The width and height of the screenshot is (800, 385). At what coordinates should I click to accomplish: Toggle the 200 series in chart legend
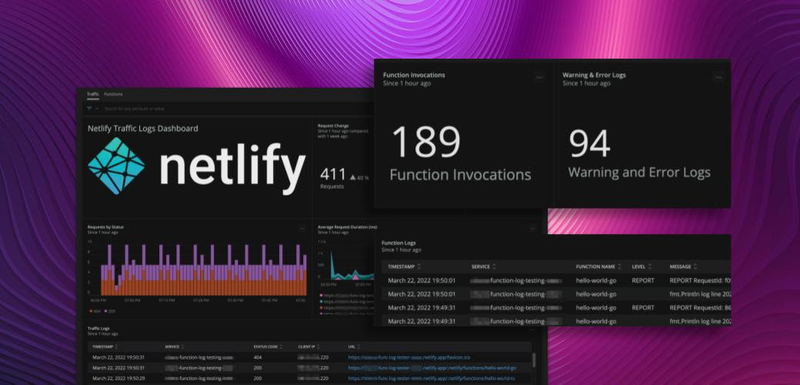point(109,311)
